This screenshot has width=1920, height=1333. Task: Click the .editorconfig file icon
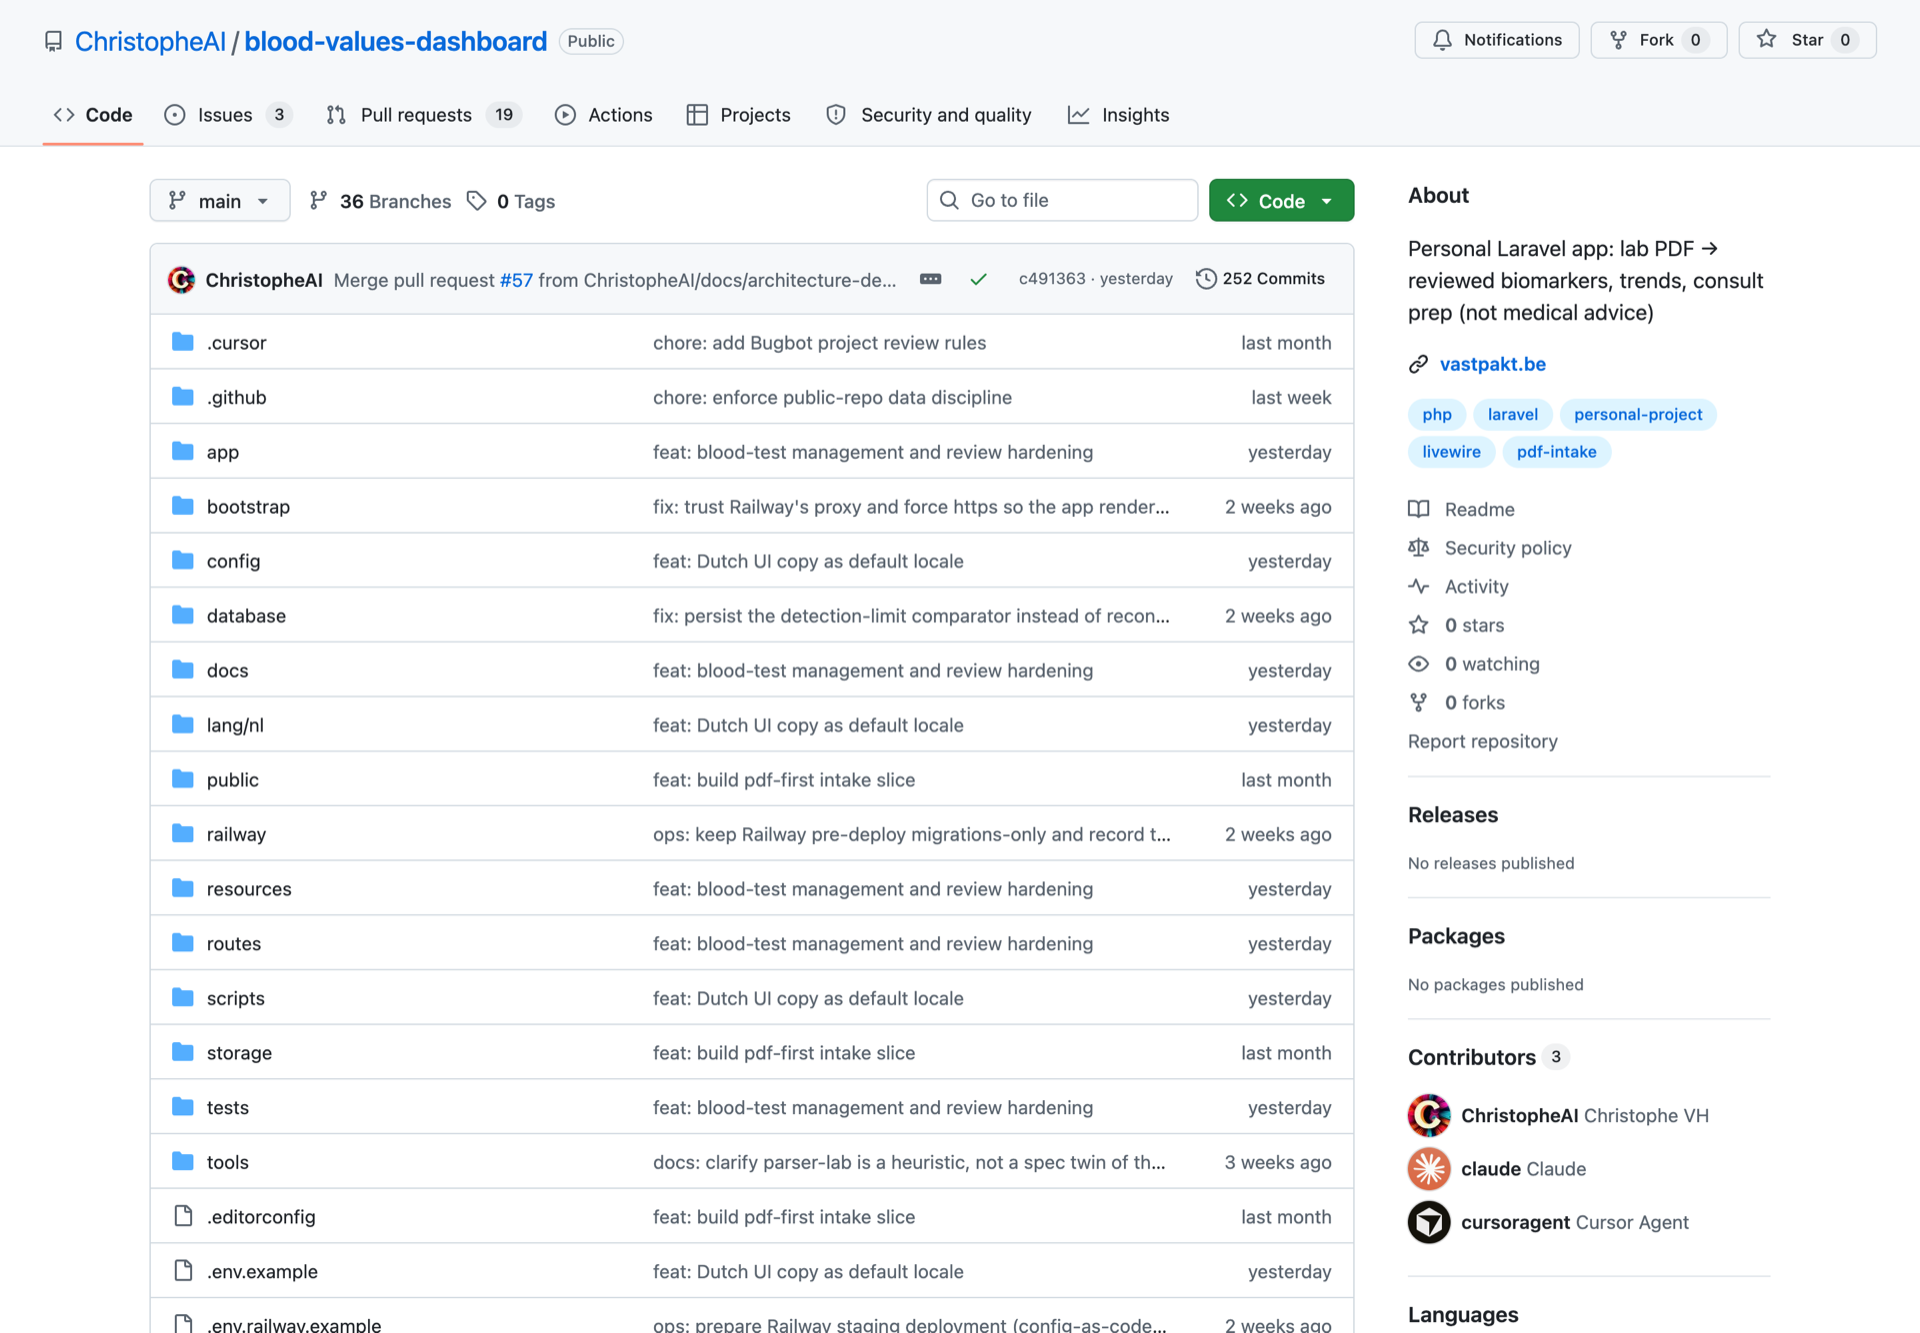tap(183, 1216)
